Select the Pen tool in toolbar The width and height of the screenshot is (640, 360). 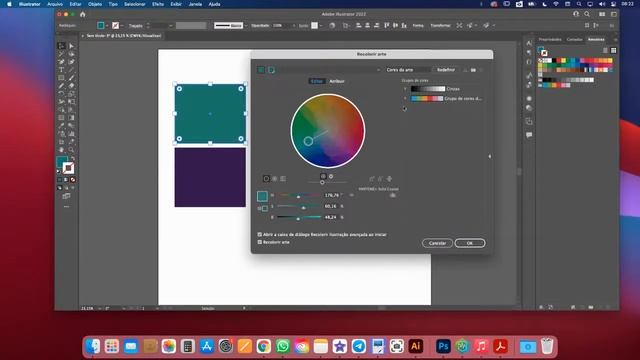[x=61, y=62]
